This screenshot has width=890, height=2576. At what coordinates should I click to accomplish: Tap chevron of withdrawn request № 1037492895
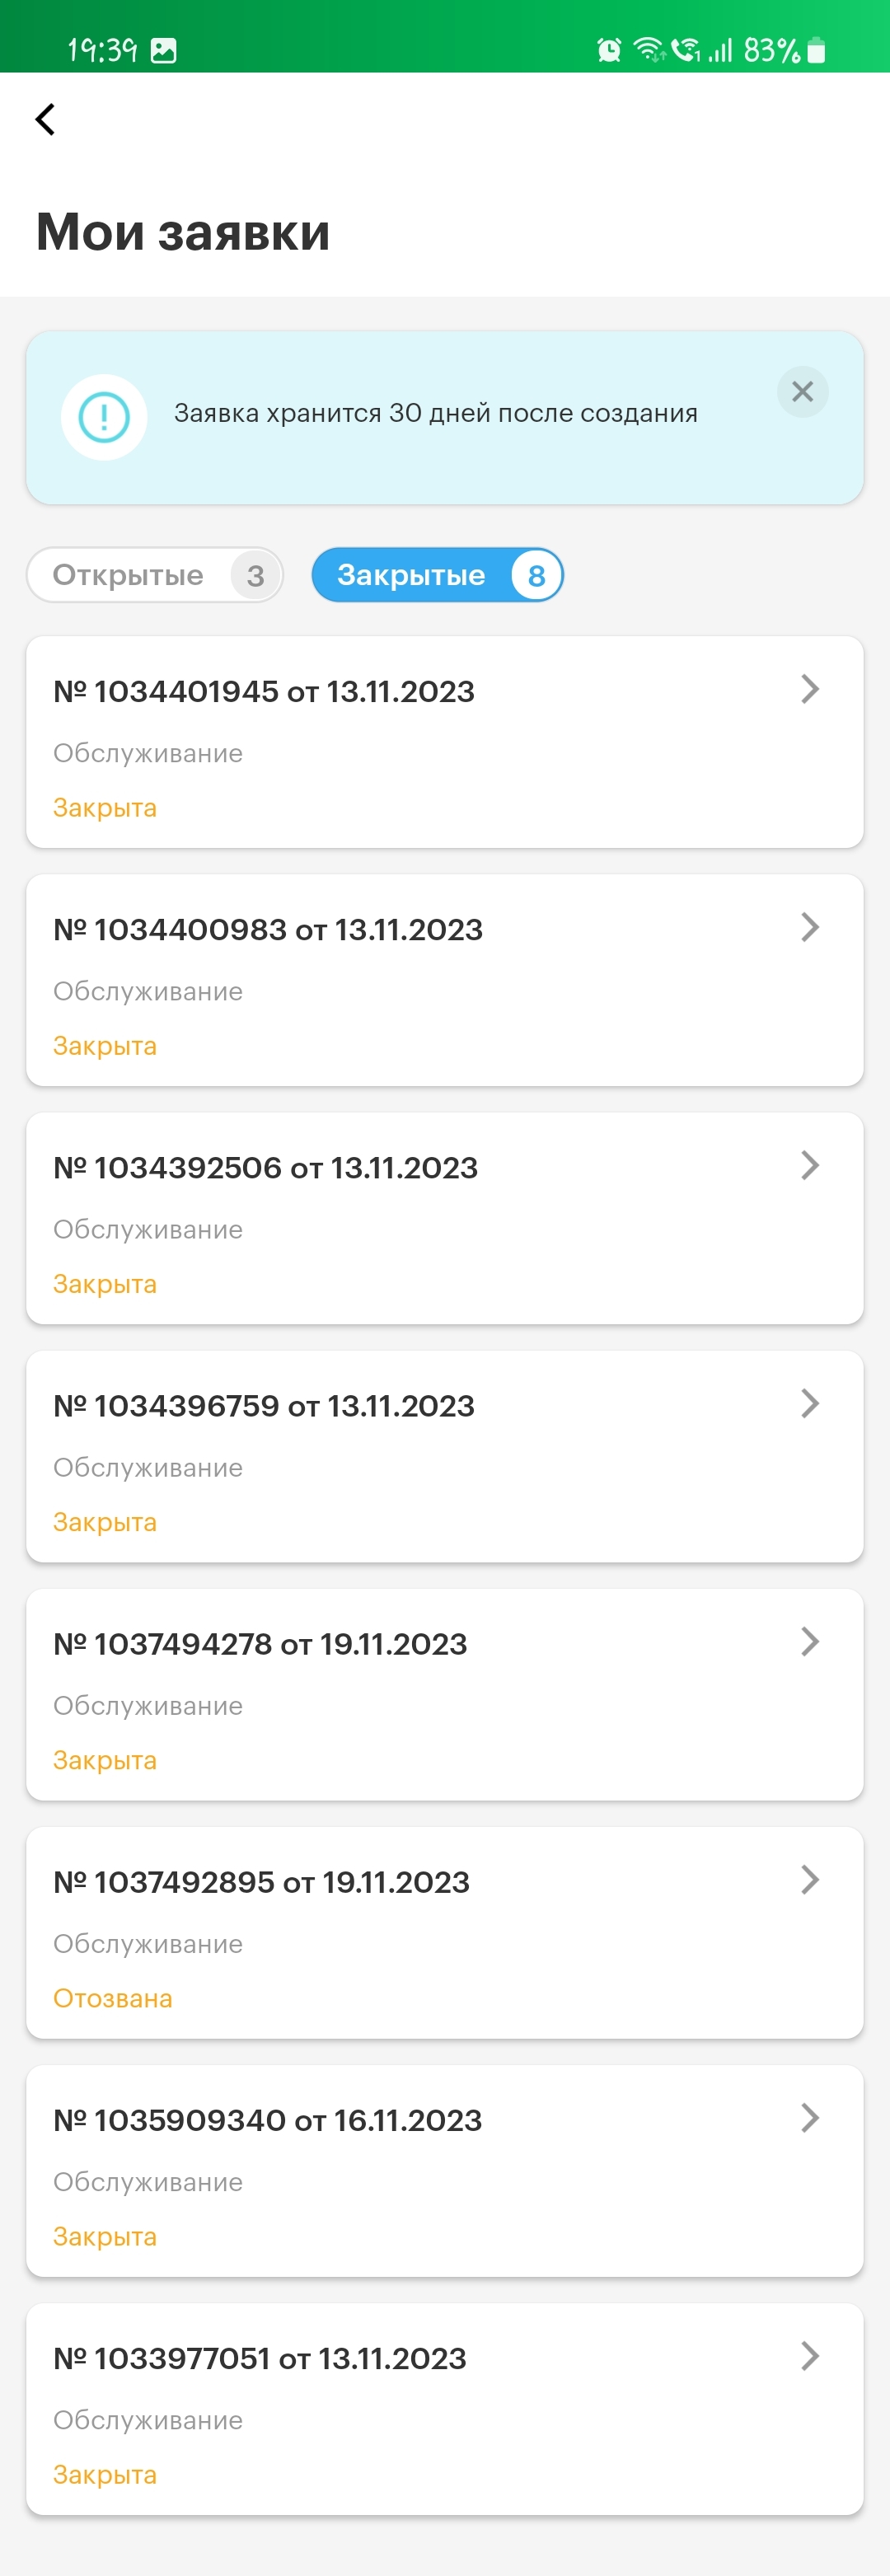coord(810,1879)
